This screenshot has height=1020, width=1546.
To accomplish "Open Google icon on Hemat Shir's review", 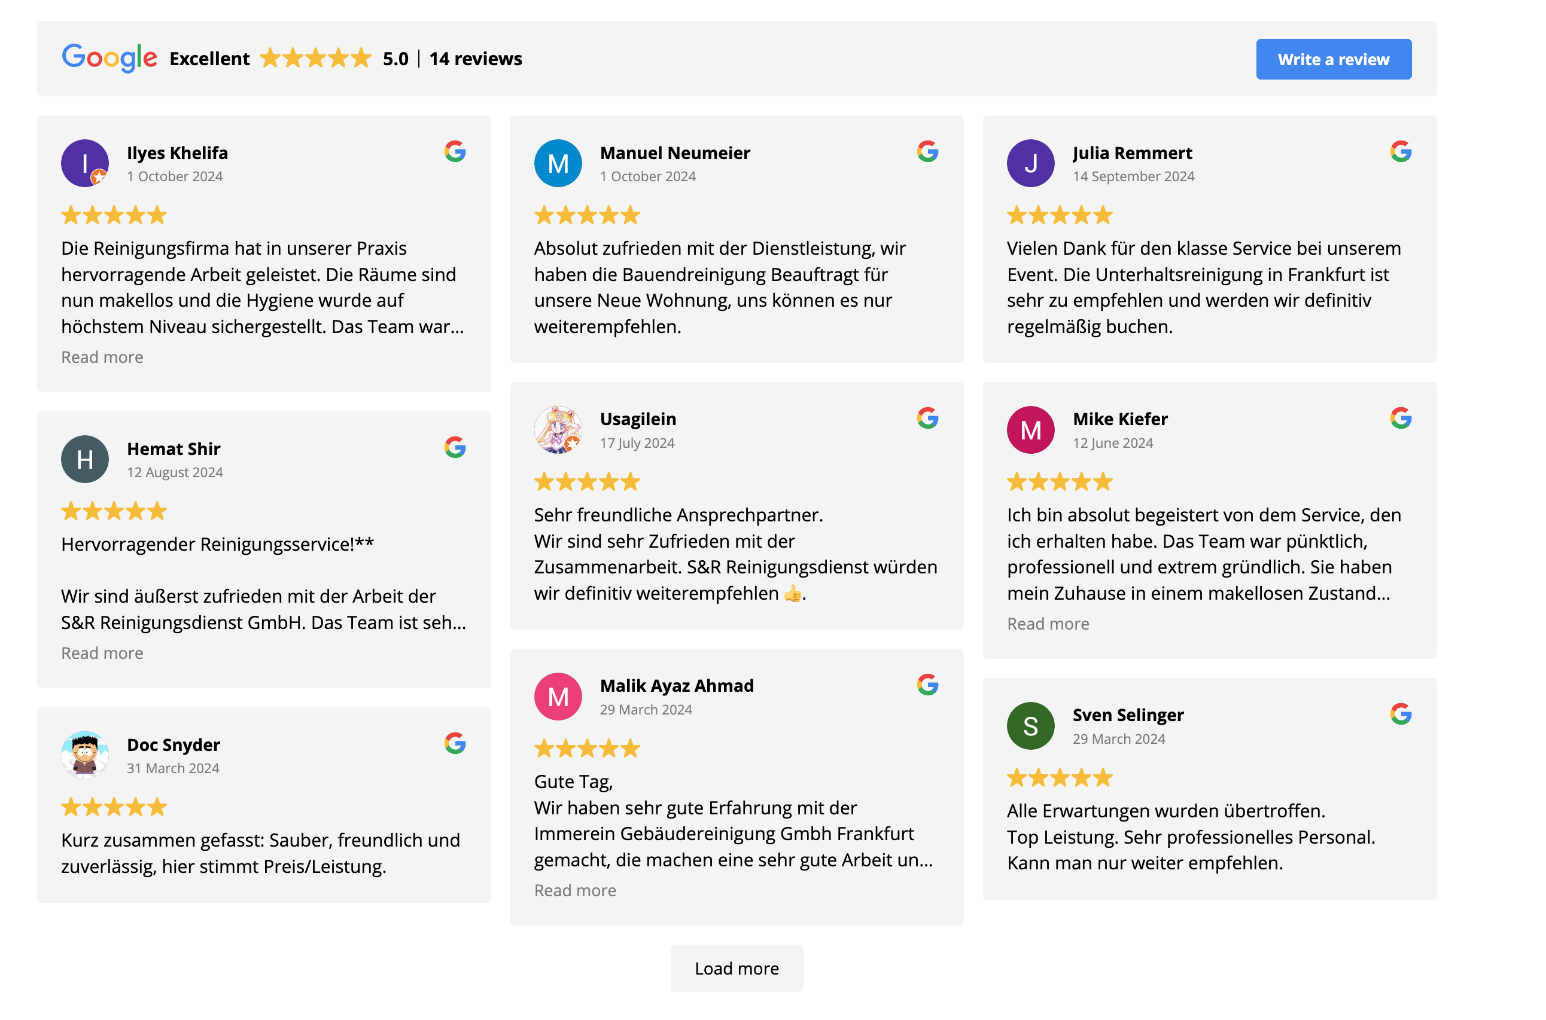I will (455, 447).
